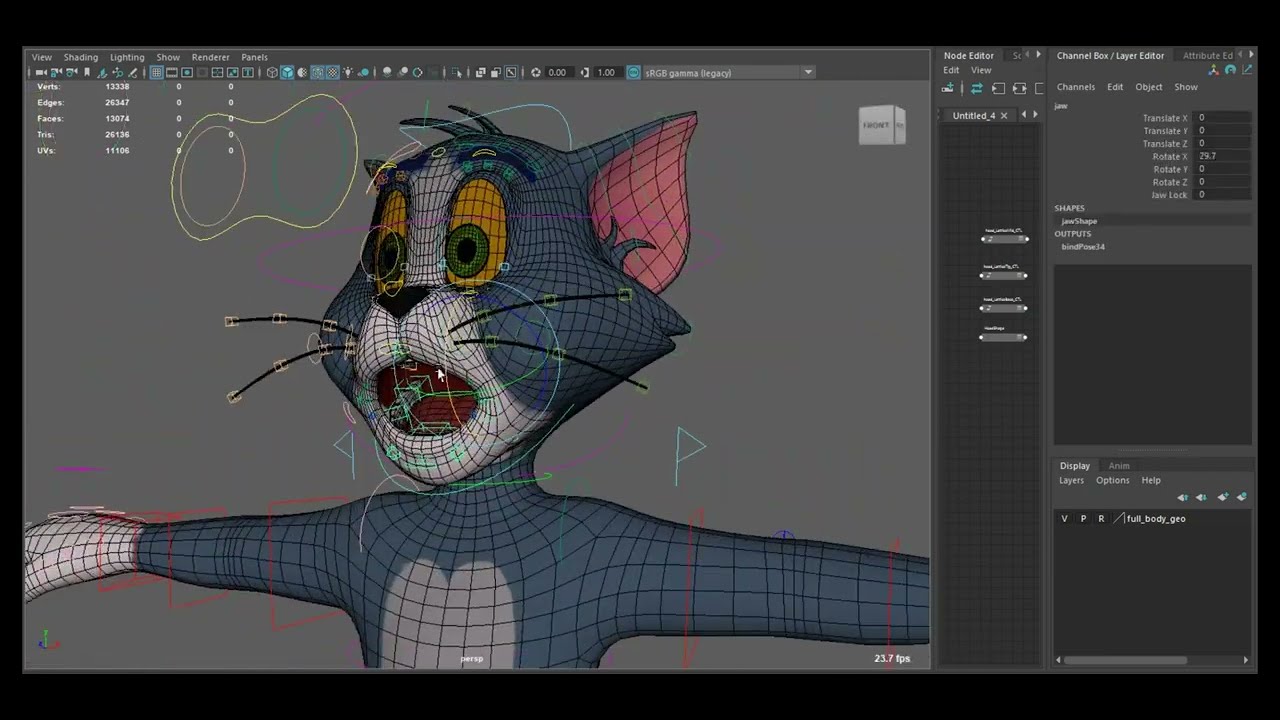Switch to the Attribute Editor tab

tap(1208, 56)
